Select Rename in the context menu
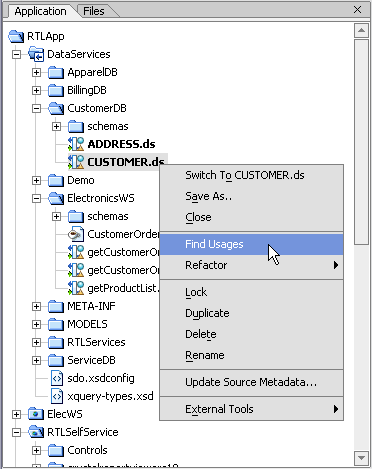This screenshot has width=372, height=469. click(251, 355)
